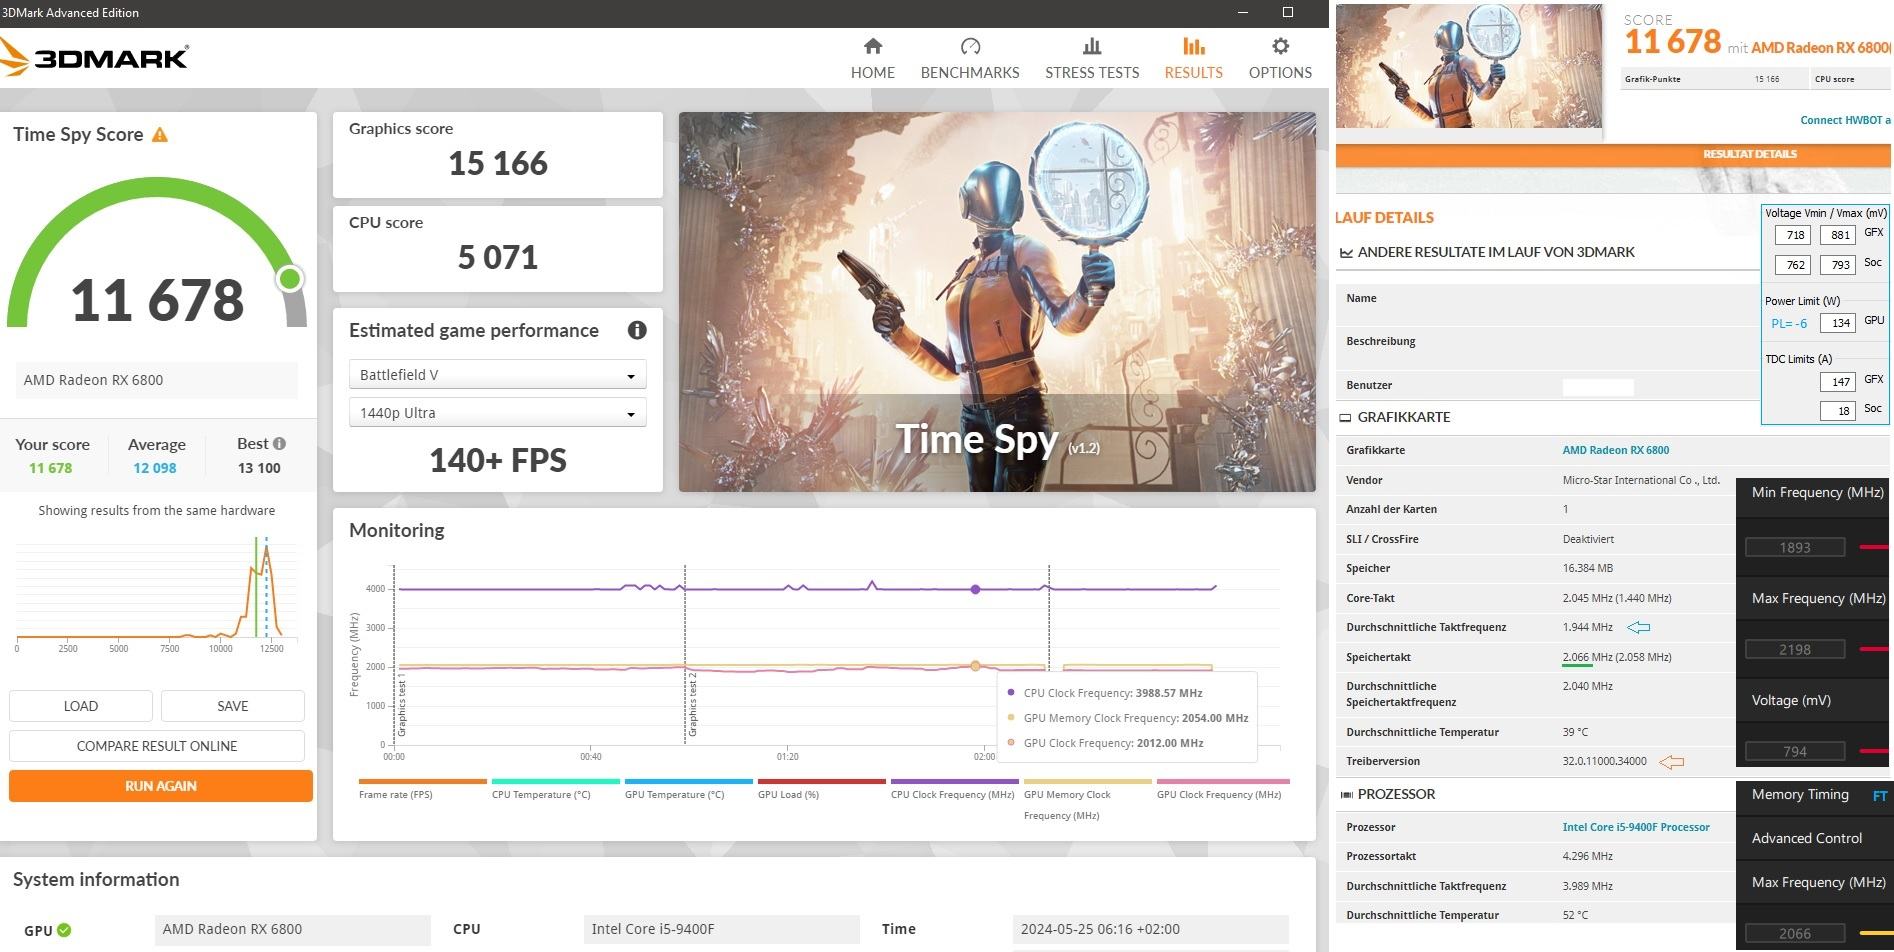The height and width of the screenshot is (952, 1894).
Task: Click the Time Spy artwork in 3DMark
Action: [997, 302]
